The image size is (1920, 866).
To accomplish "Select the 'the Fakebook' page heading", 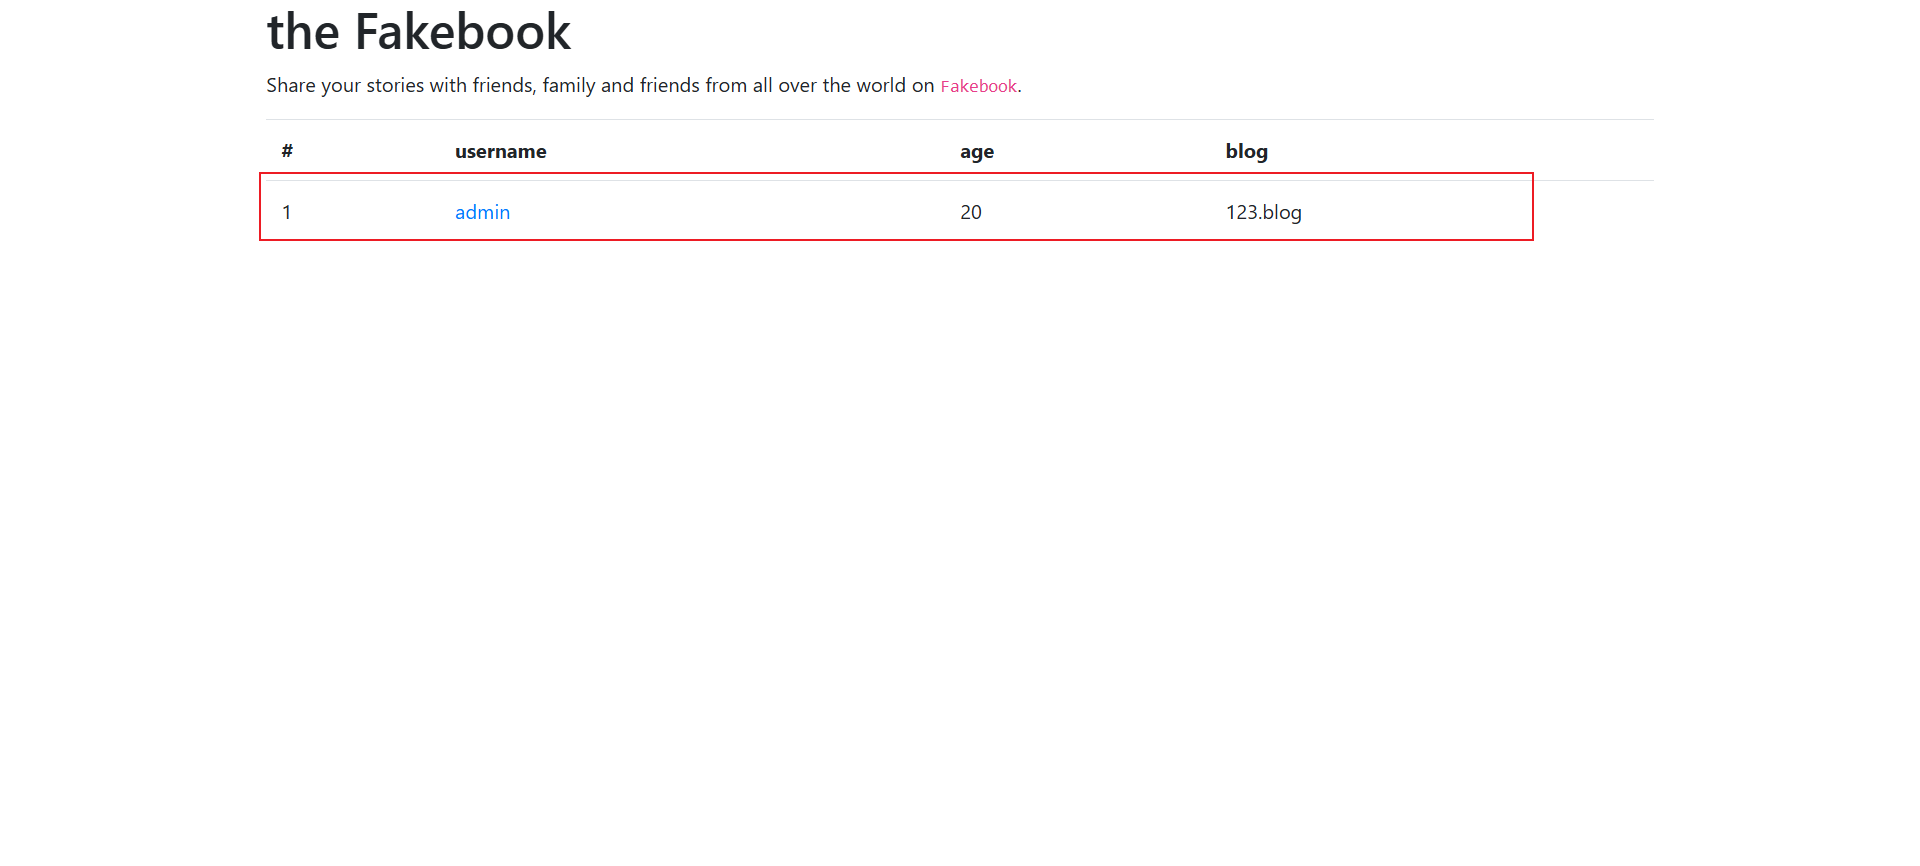I will (x=419, y=32).
